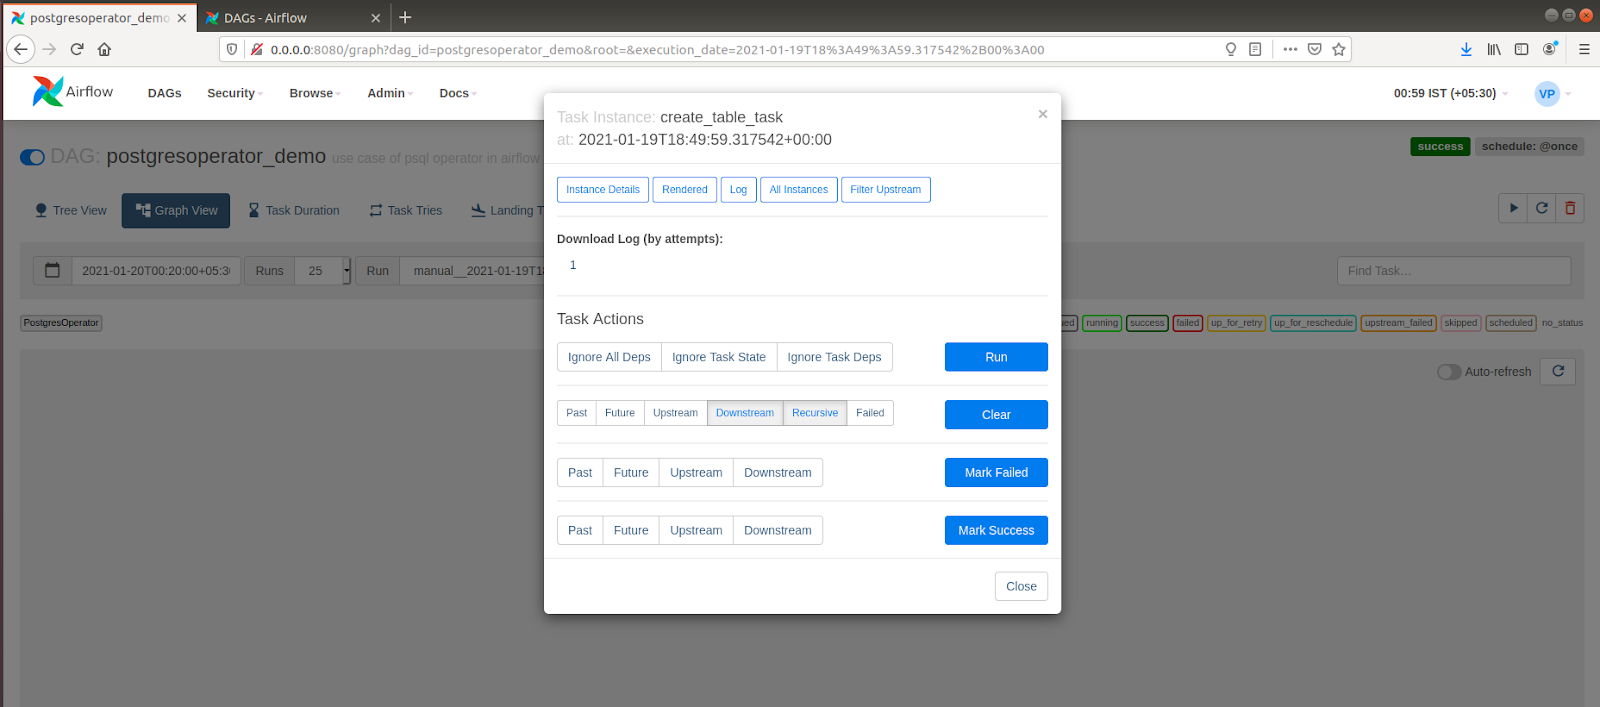
Task: Switch to the Tree View tab
Action: [x=70, y=210]
